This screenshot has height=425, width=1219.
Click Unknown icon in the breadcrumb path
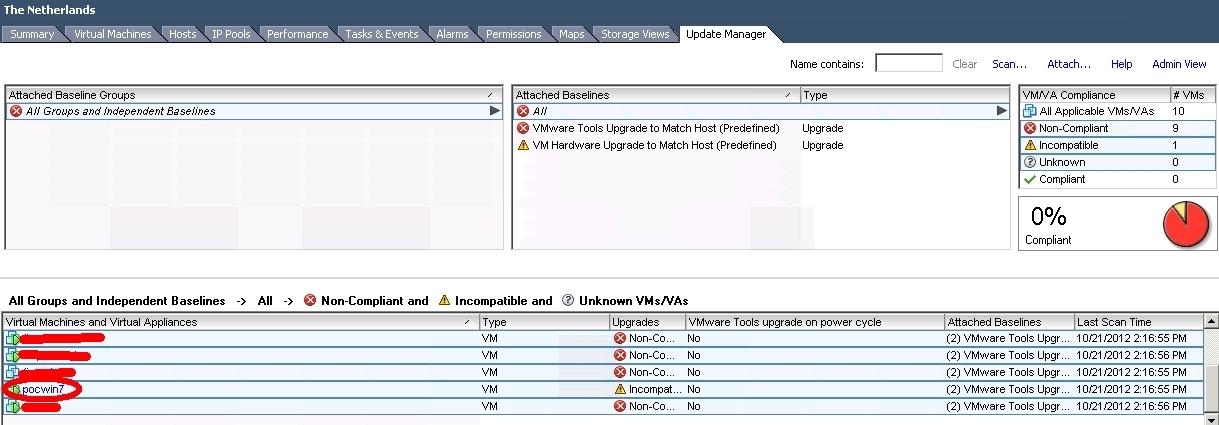click(x=567, y=300)
